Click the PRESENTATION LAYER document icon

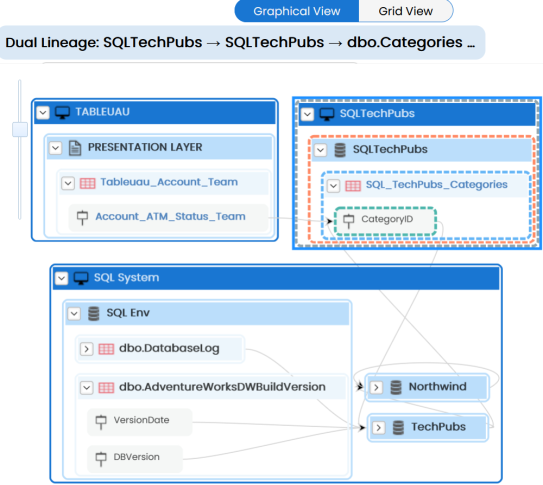pos(75,148)
